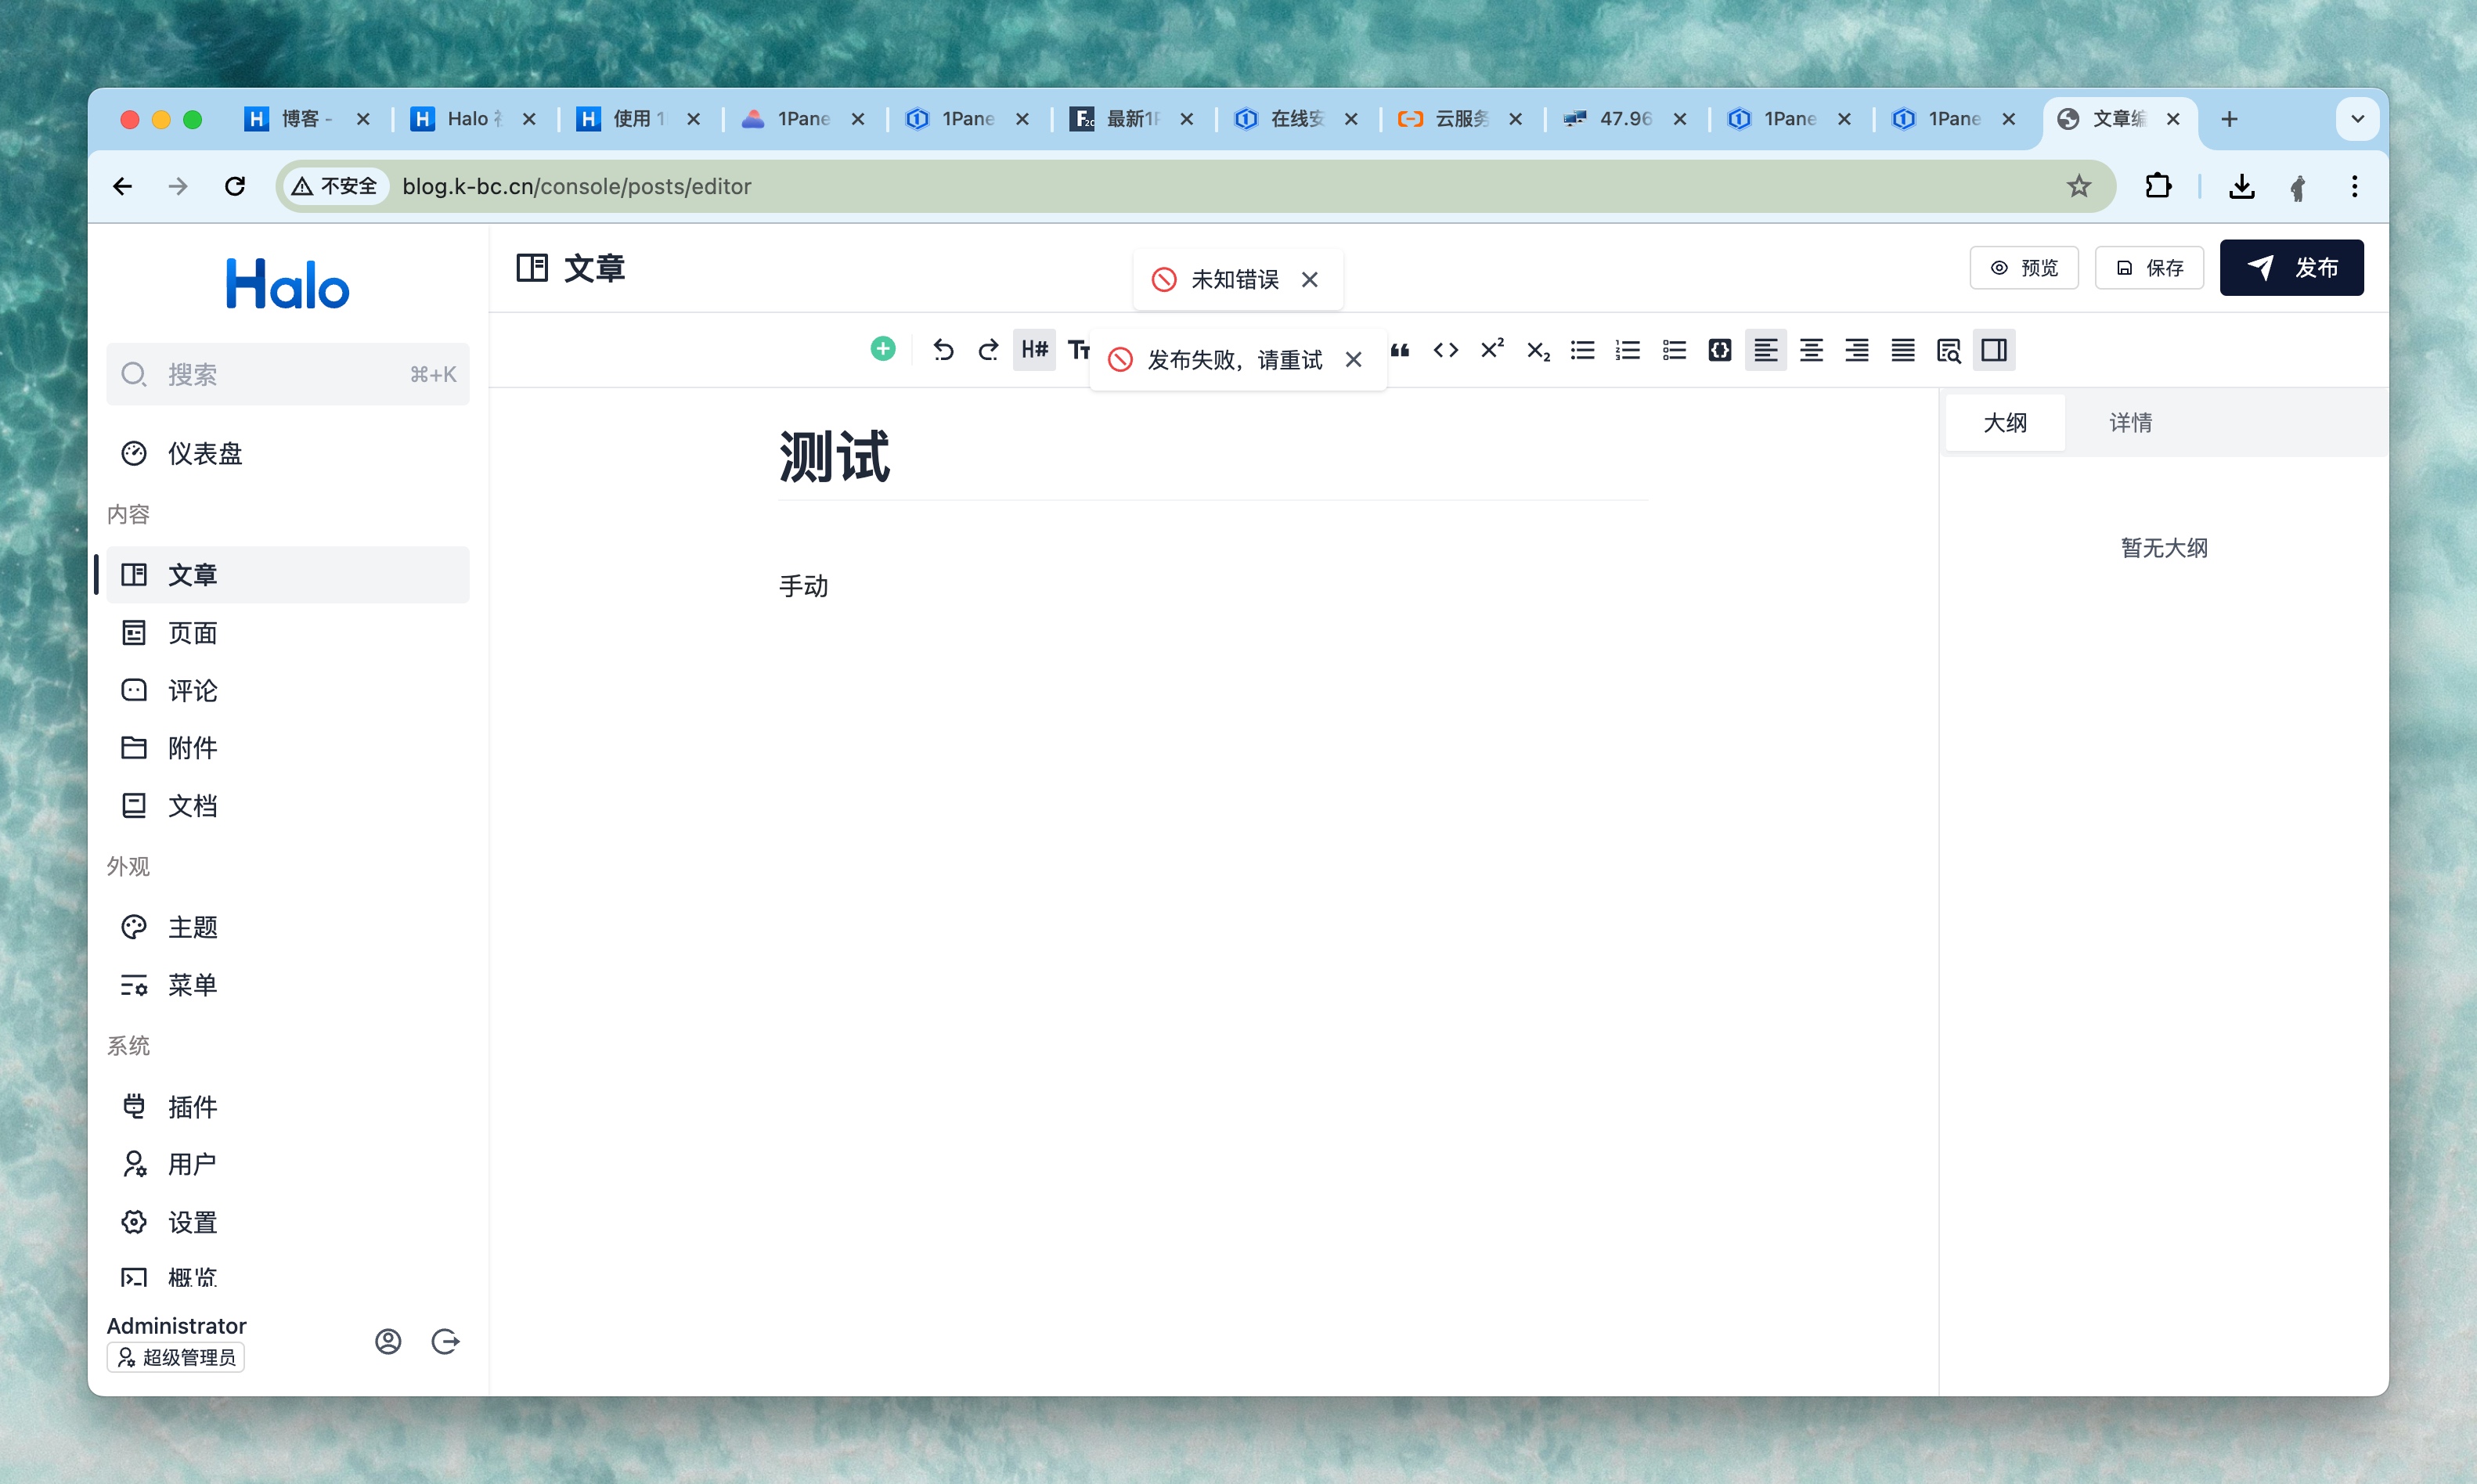This screenshot has height=1484, width=2477.
Task: Close the 发布失败，请重试 notification
Action: coord(1353,359)
